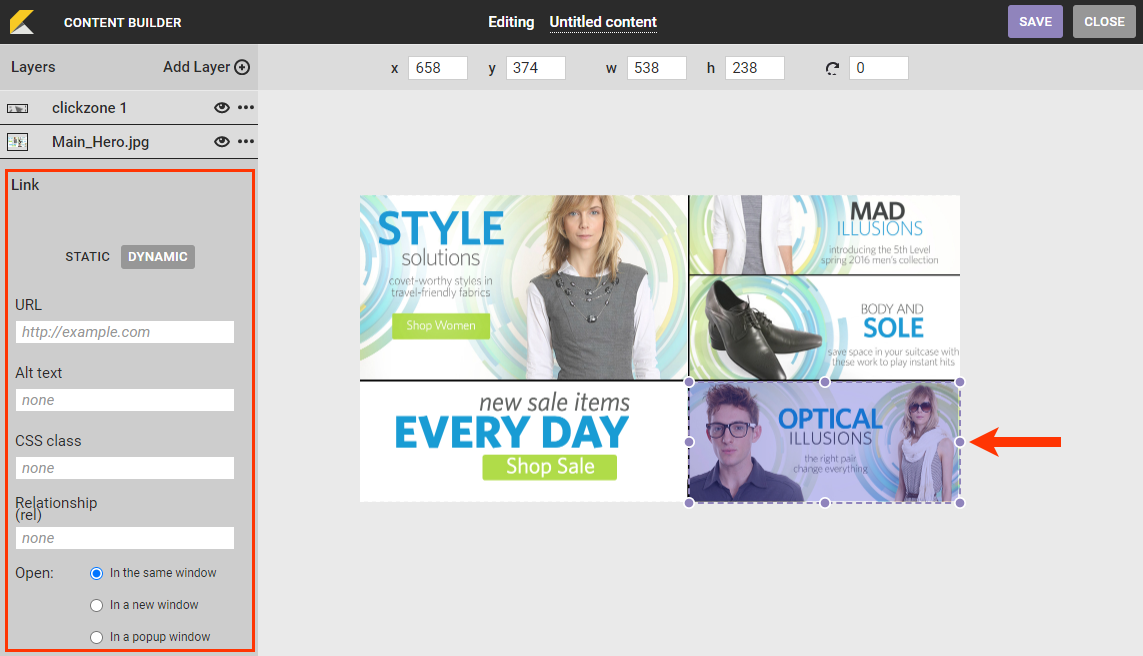The height and width of the screenshot is (656, 1143).
Task: Switch link type to STATIC
Action: (88, 257)
